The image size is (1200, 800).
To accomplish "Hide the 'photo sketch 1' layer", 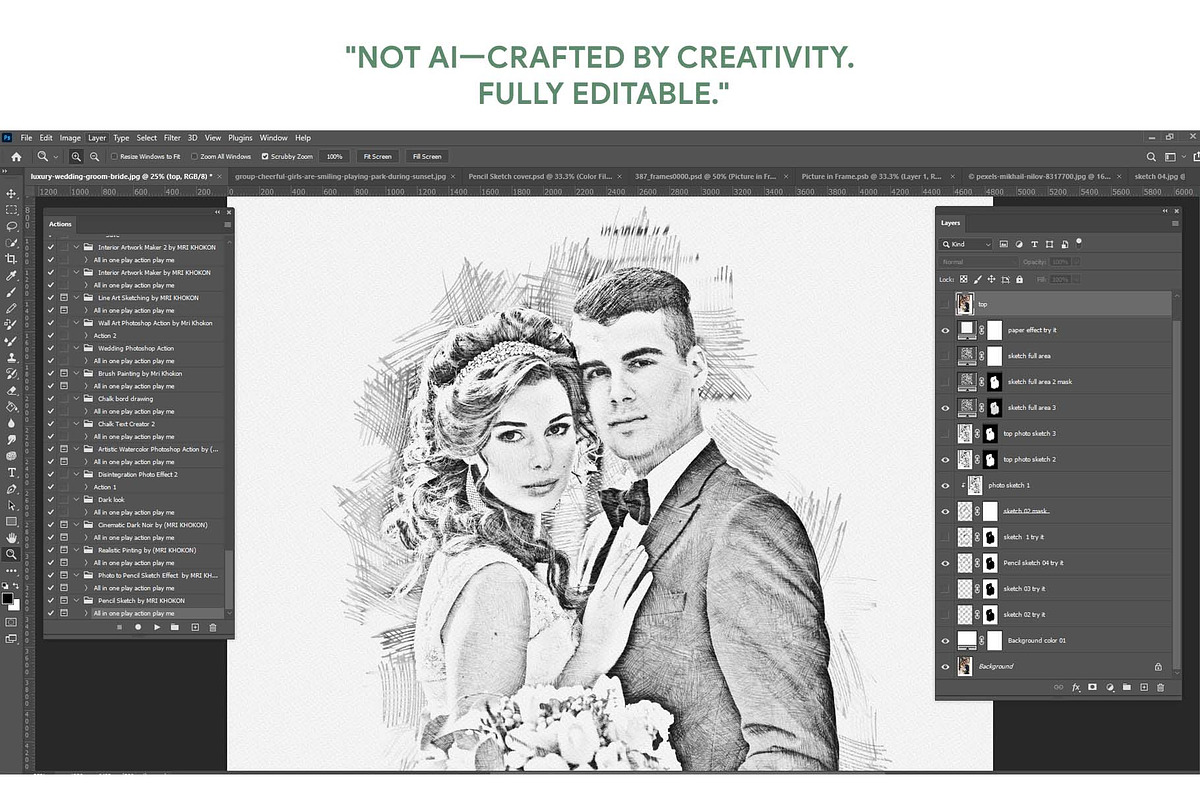I will pyautogui.click(x=946, y=485).
